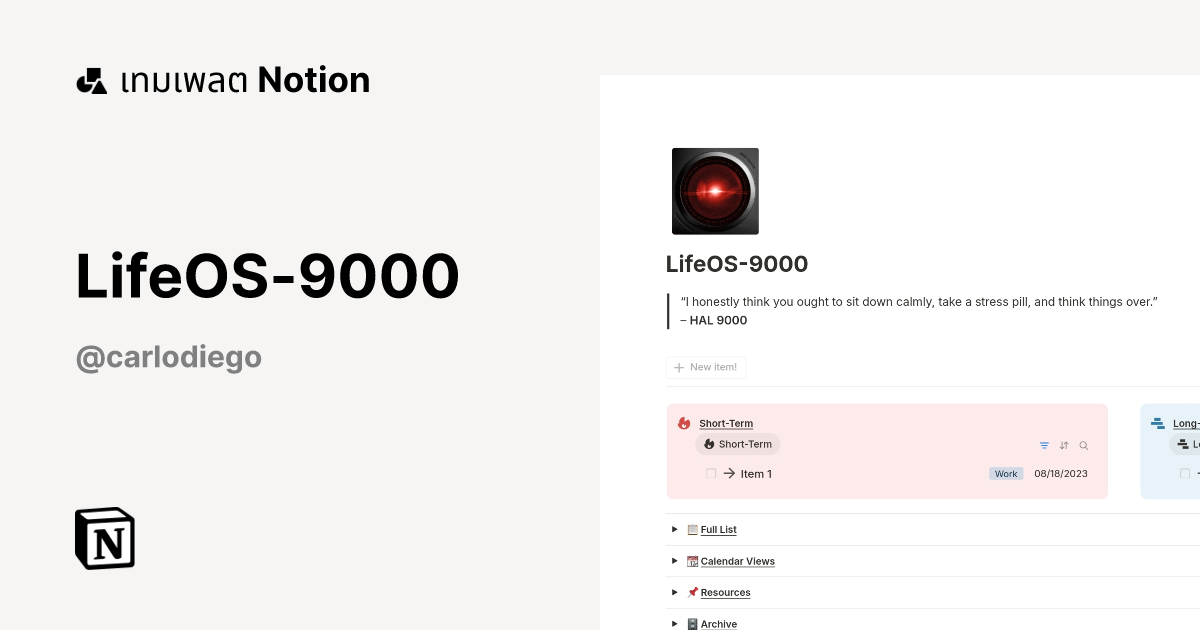Click the pushpin icon beside Resources
Viewport: 1200px width, 630px height.
(x=692, y=592)
